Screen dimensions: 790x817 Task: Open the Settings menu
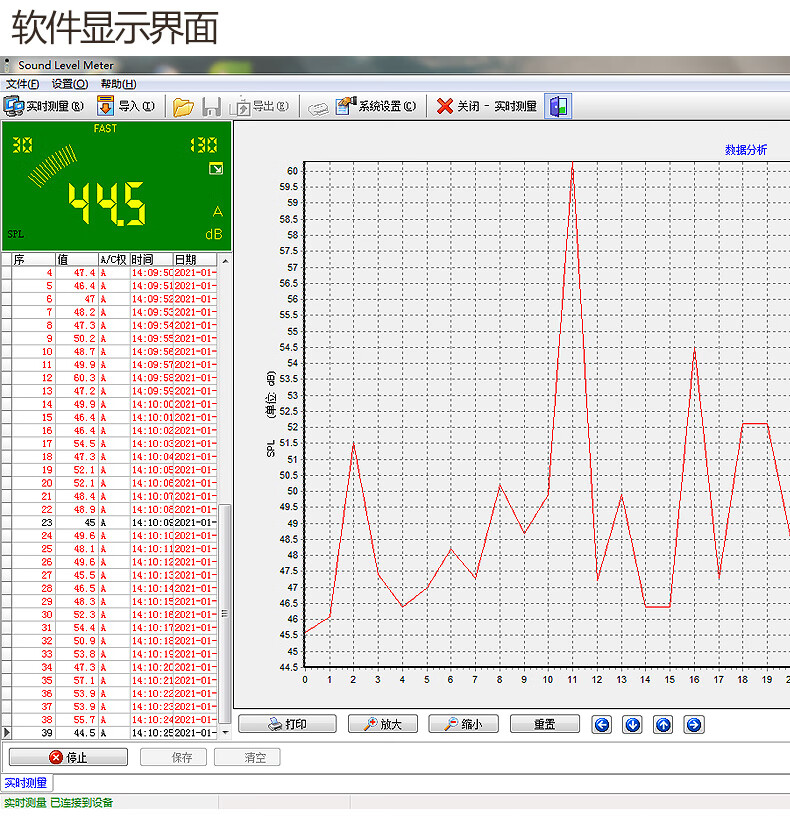point(70,84)
